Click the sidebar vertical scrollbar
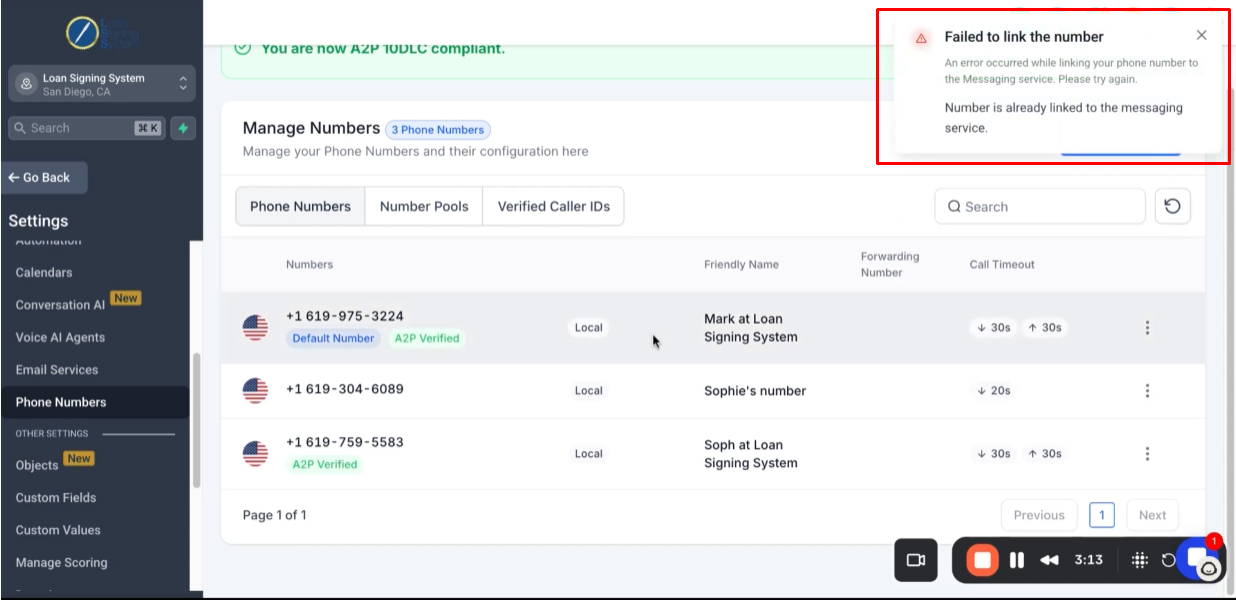The height and width of the screenshot is (600, 1236). coord(197,420)
